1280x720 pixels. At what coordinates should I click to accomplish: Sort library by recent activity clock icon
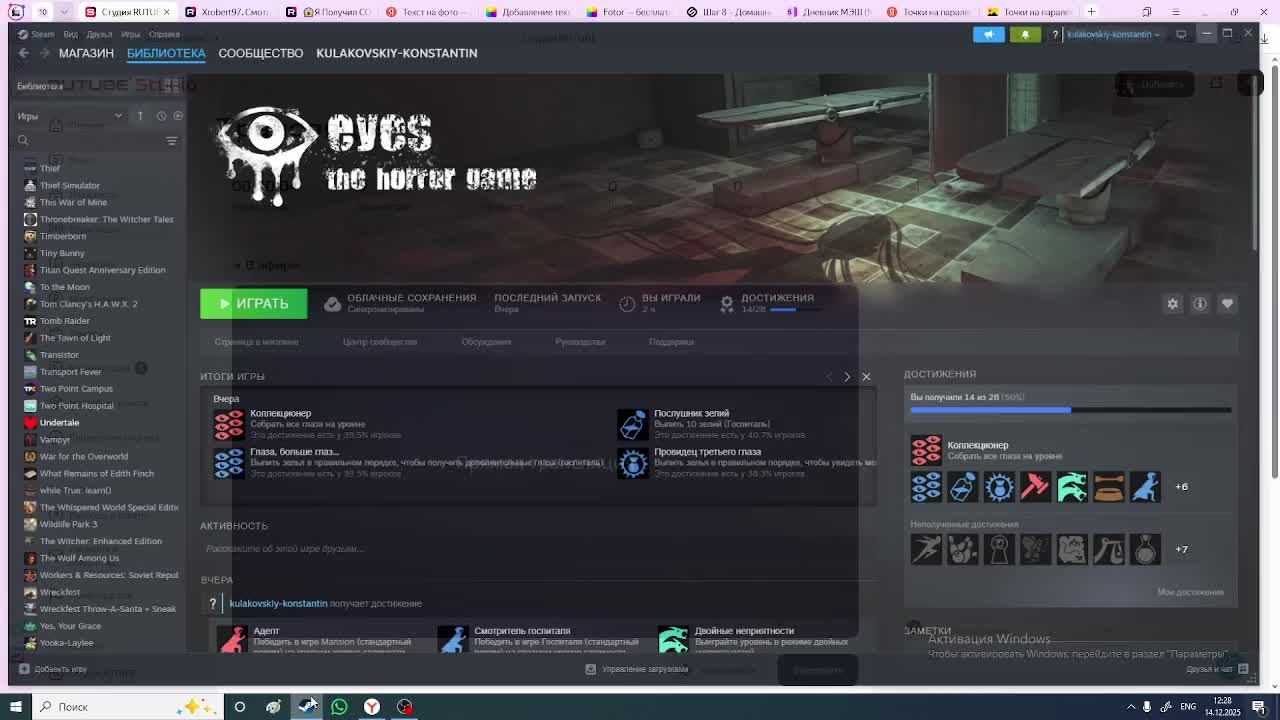point(161,116)
